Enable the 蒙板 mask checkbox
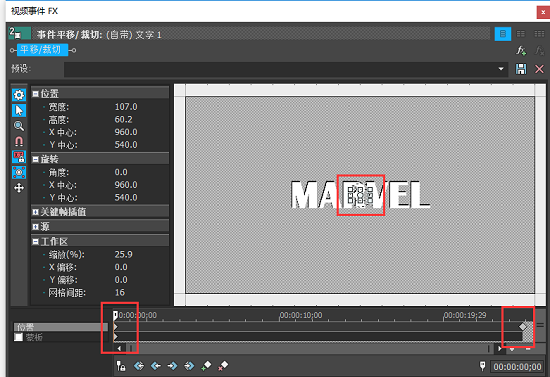Viewport: 550px width, 377px height. coord(18,337)
